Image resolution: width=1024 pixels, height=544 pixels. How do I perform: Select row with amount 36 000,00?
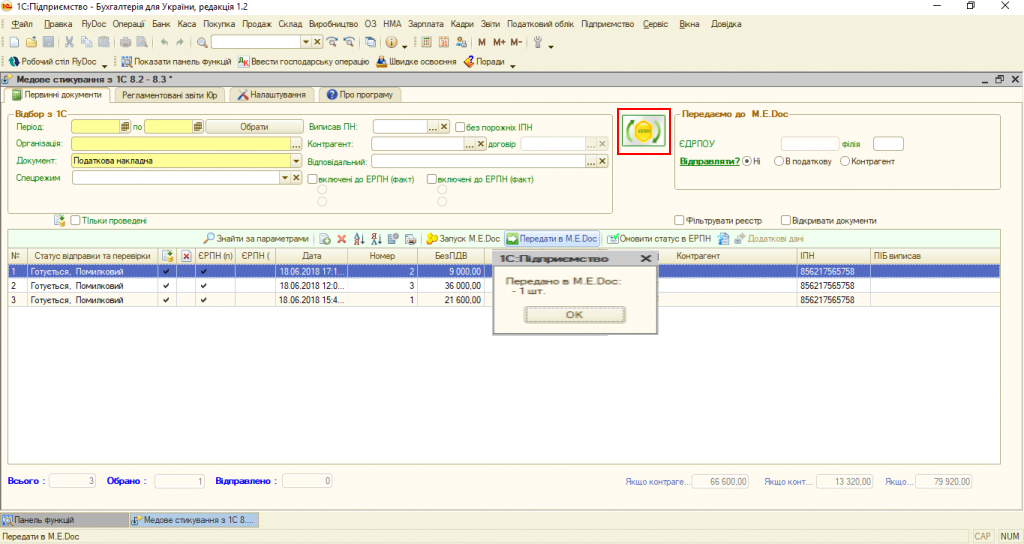coord(504,286)
